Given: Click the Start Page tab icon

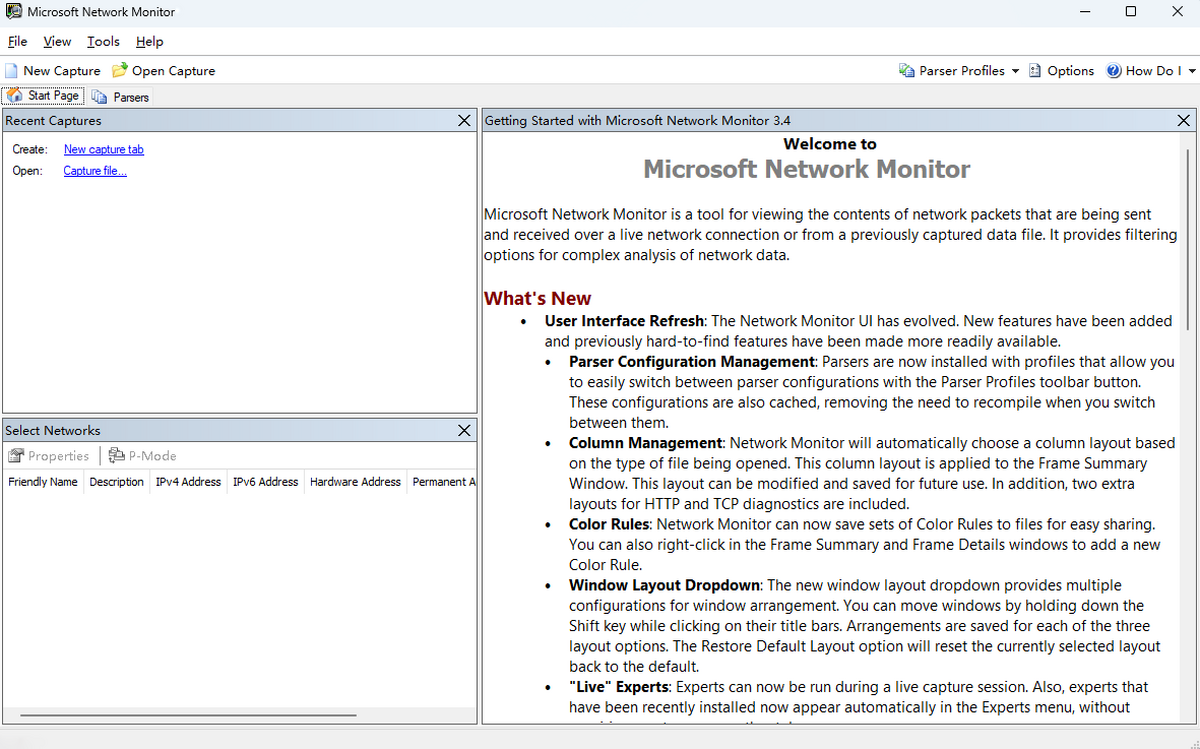Looking at the screenshot, I should (x=15, y=96).
